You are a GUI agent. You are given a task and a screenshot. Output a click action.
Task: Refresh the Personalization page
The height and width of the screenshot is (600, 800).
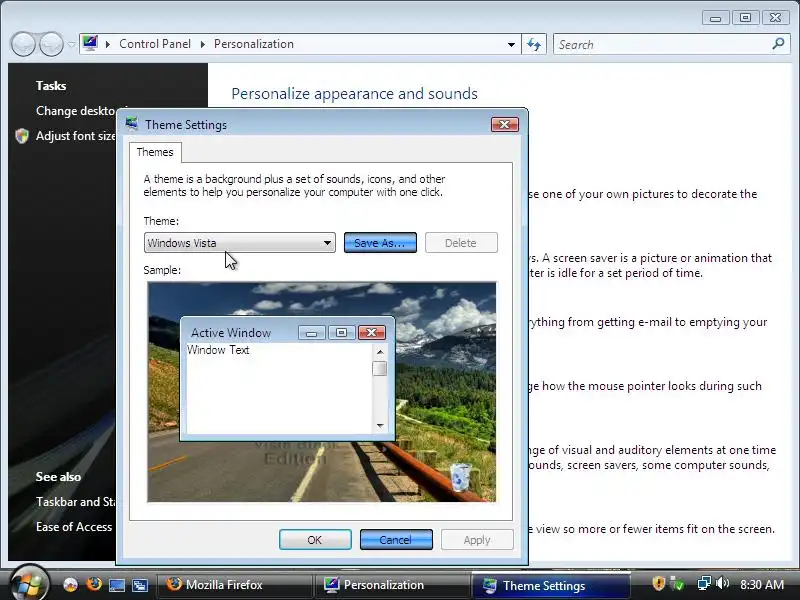[x=534, y=44]
